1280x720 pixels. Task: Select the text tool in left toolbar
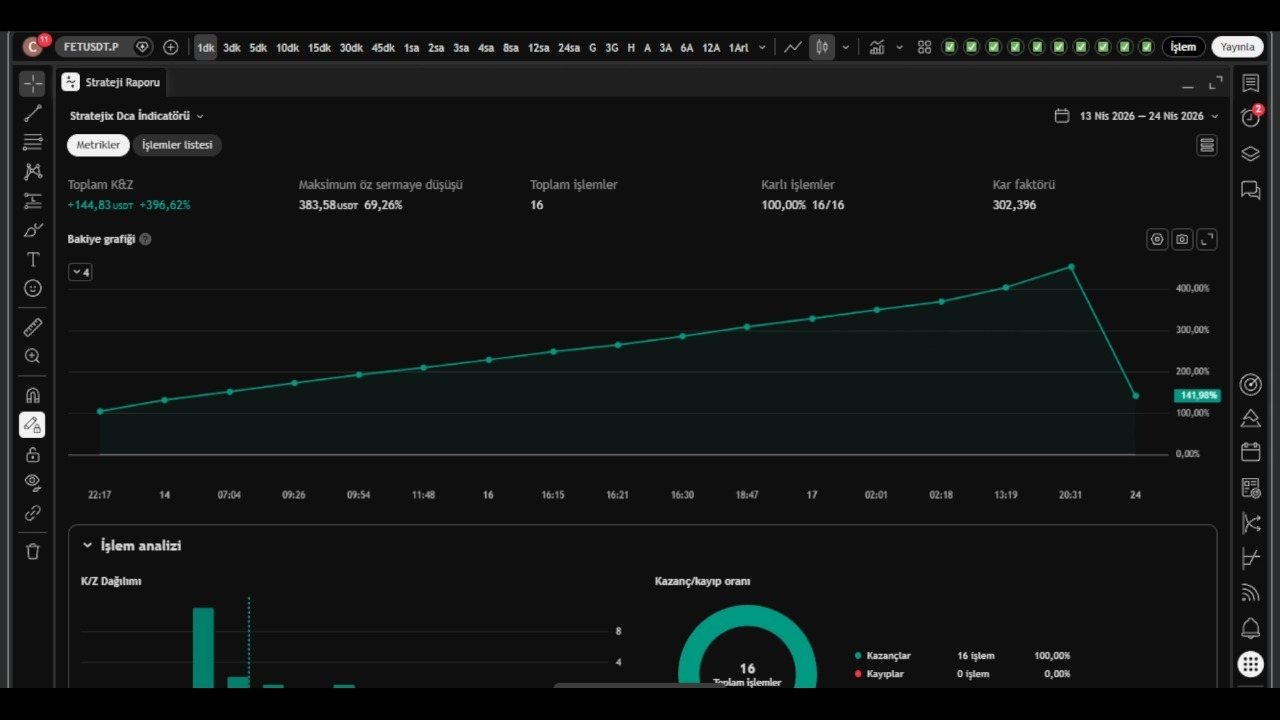point(33,259)
